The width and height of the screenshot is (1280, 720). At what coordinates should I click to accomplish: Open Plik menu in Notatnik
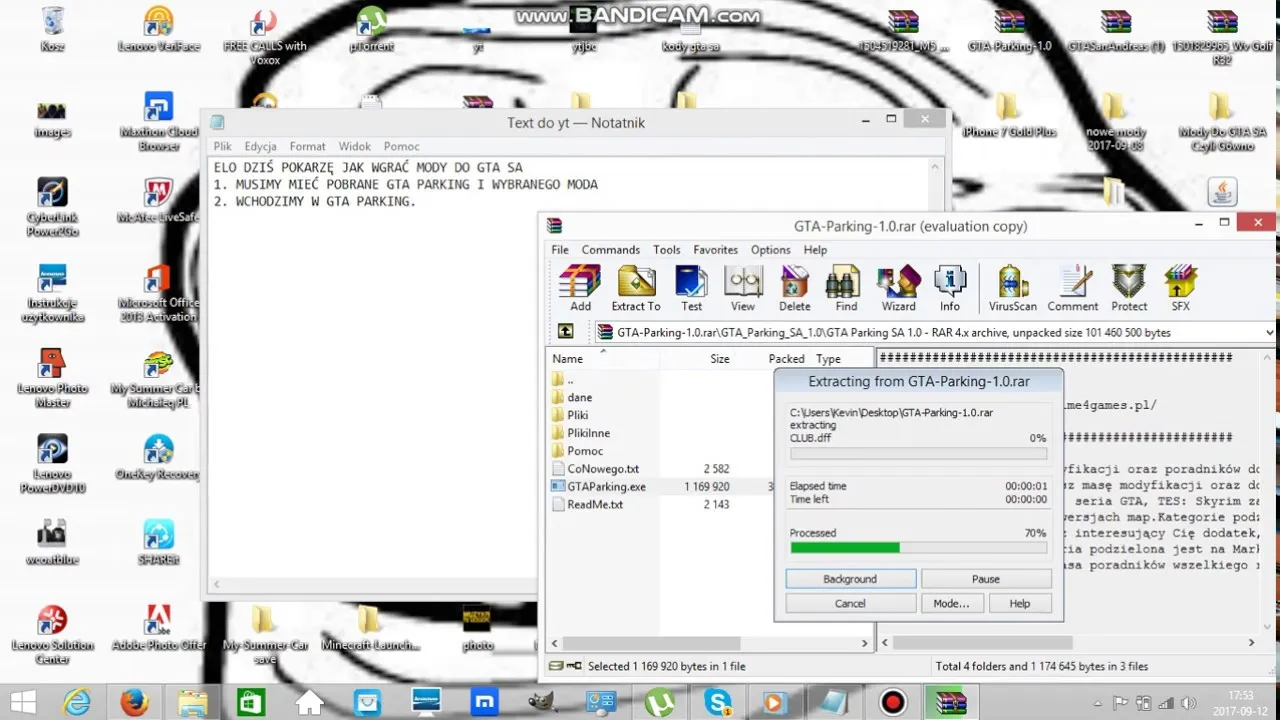tap(222, 146)
